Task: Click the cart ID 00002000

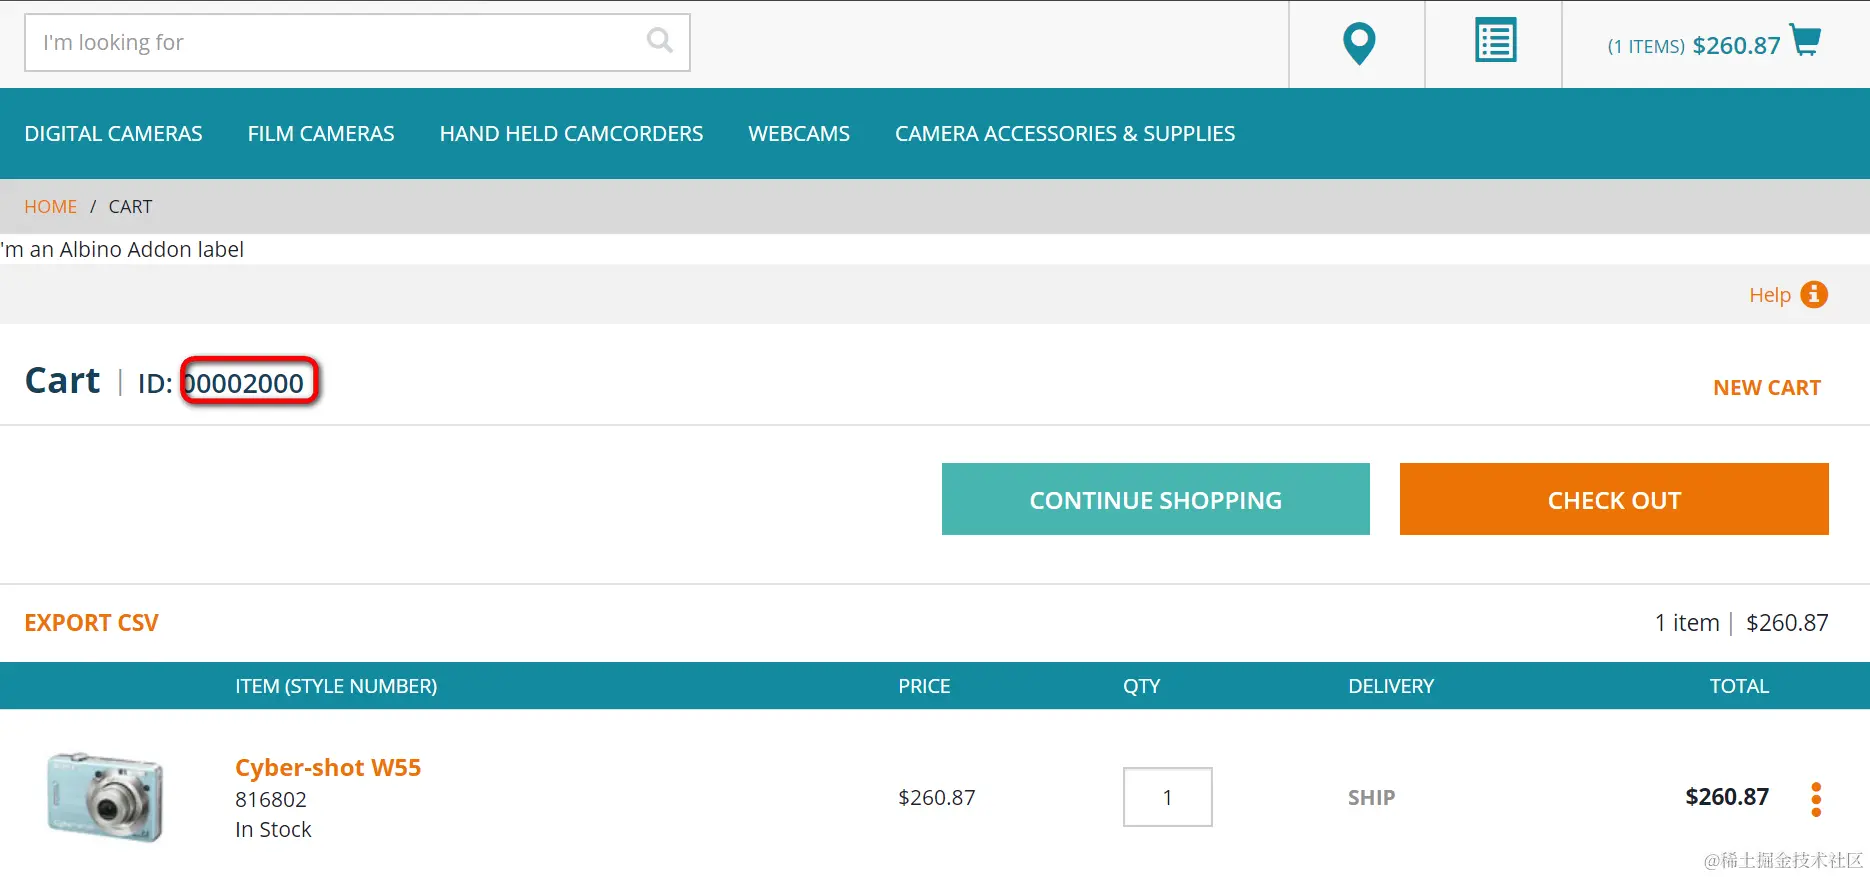Action: [x=244, y=383]
